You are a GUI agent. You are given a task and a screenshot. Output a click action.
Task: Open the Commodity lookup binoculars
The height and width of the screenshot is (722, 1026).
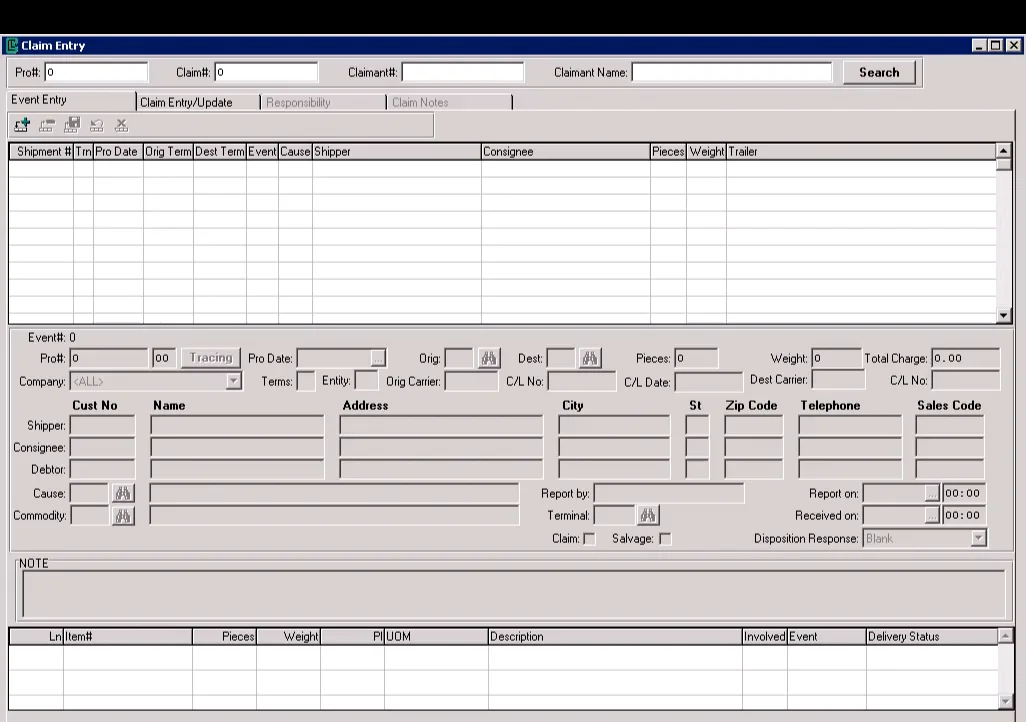[x=123, y=516]
